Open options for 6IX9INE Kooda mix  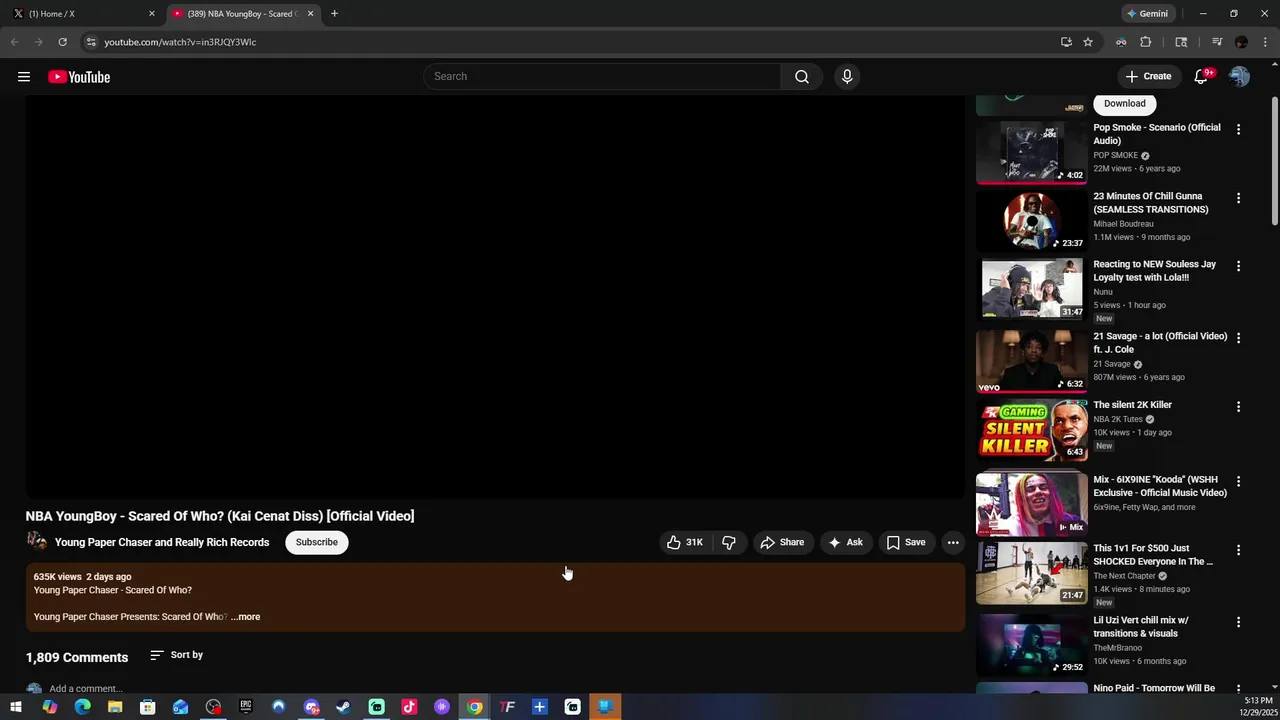pos(1238,482)
